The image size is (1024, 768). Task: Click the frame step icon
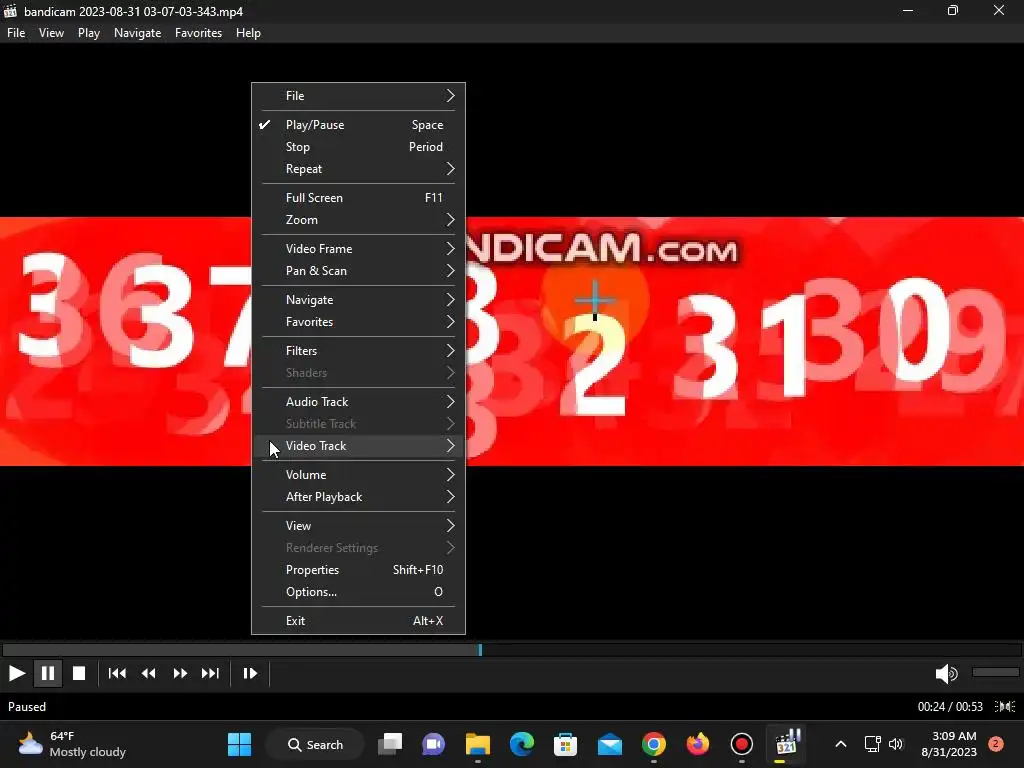coord(250,673)
